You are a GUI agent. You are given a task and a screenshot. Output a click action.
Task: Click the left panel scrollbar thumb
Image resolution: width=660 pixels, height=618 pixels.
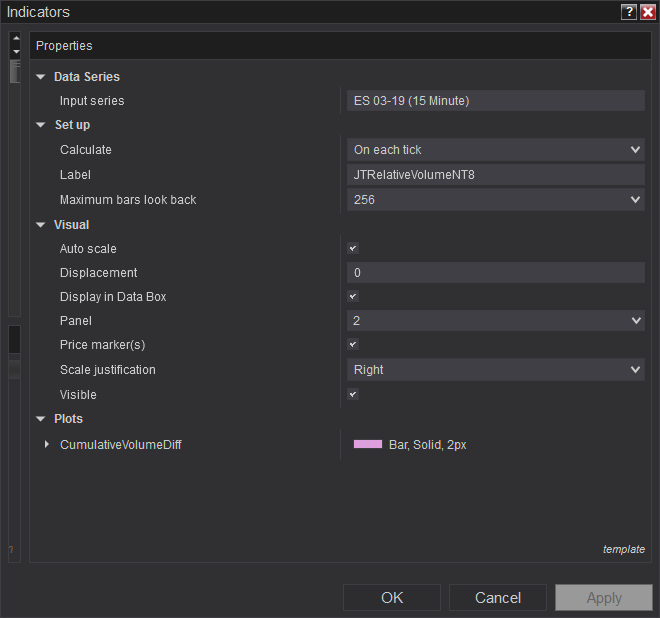pyautogui.click(x=15, y=71)
